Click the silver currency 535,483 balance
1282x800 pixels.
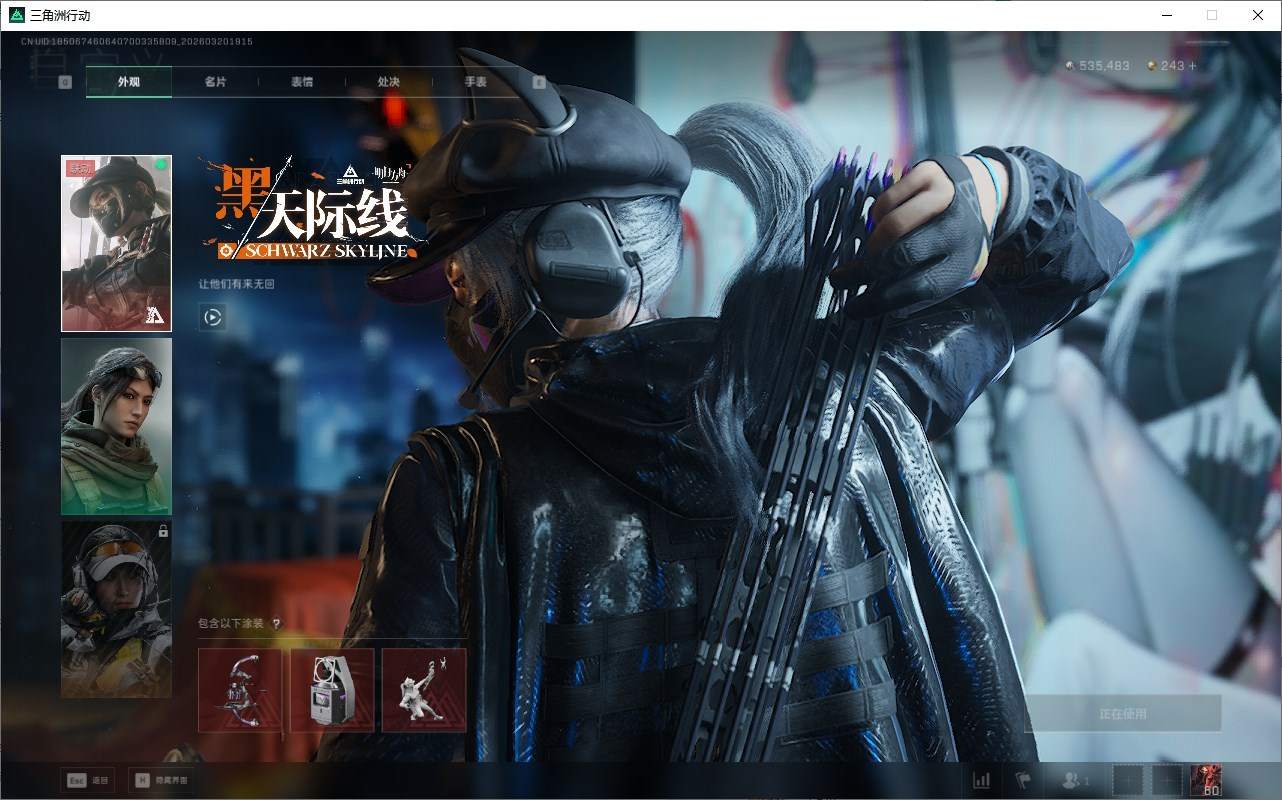[x=1098, y=66]
